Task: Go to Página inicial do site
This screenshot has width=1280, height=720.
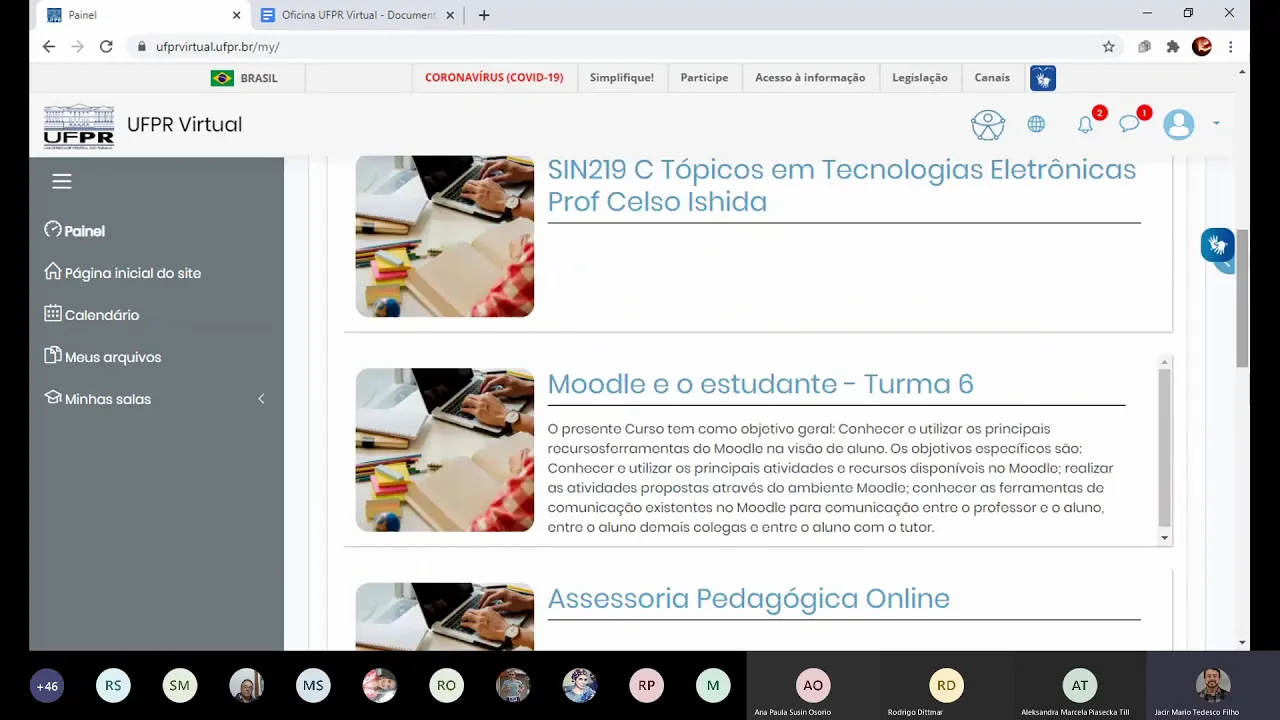Action: (x=123, y=272)
